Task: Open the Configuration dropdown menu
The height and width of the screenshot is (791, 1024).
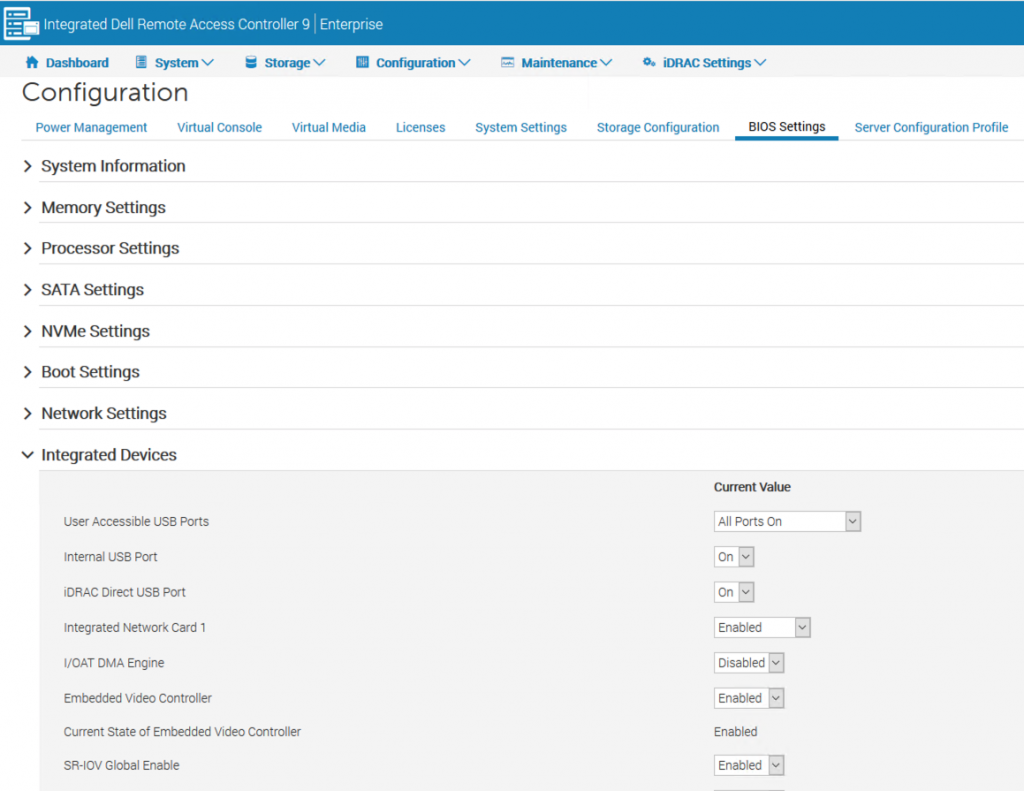Action: (x=413, y=63)
